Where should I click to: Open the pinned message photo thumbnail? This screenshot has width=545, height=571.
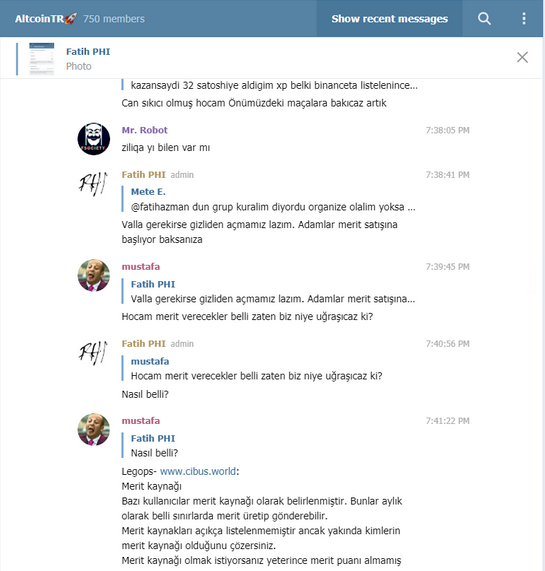click(42, 59)
